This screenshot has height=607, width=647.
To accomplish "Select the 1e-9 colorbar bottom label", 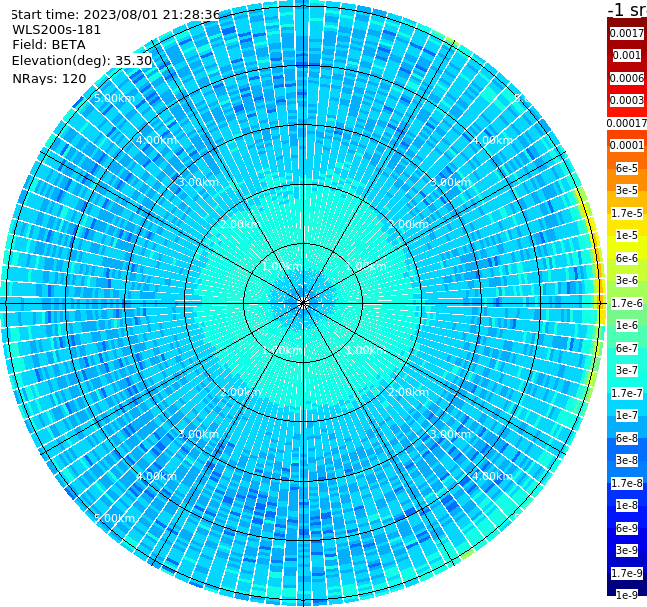I will 627,595.
